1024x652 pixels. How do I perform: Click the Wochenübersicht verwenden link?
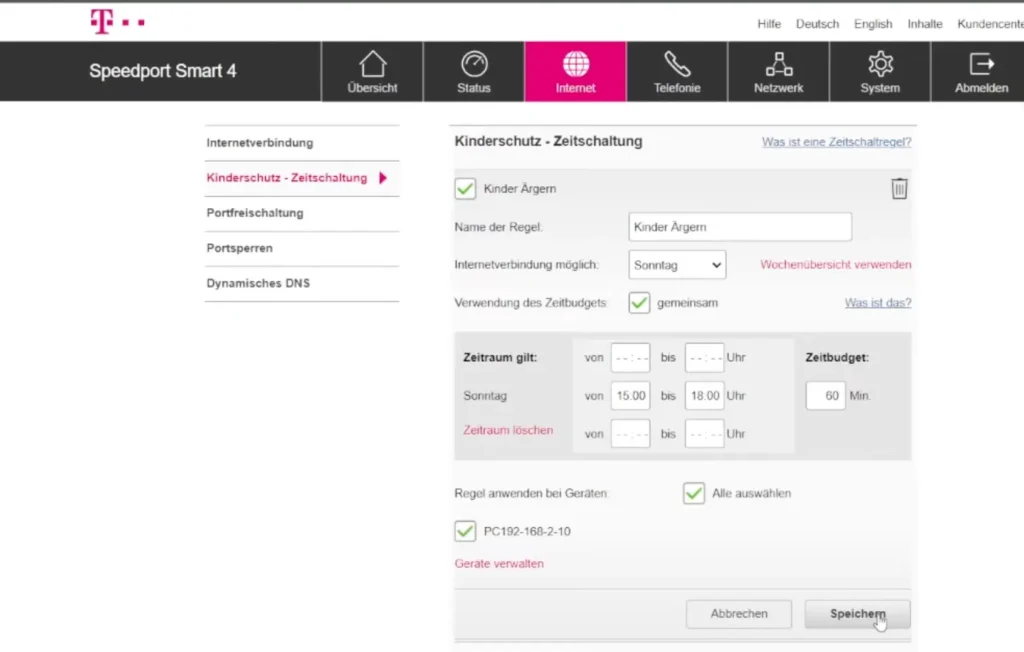tap(835, 265)
